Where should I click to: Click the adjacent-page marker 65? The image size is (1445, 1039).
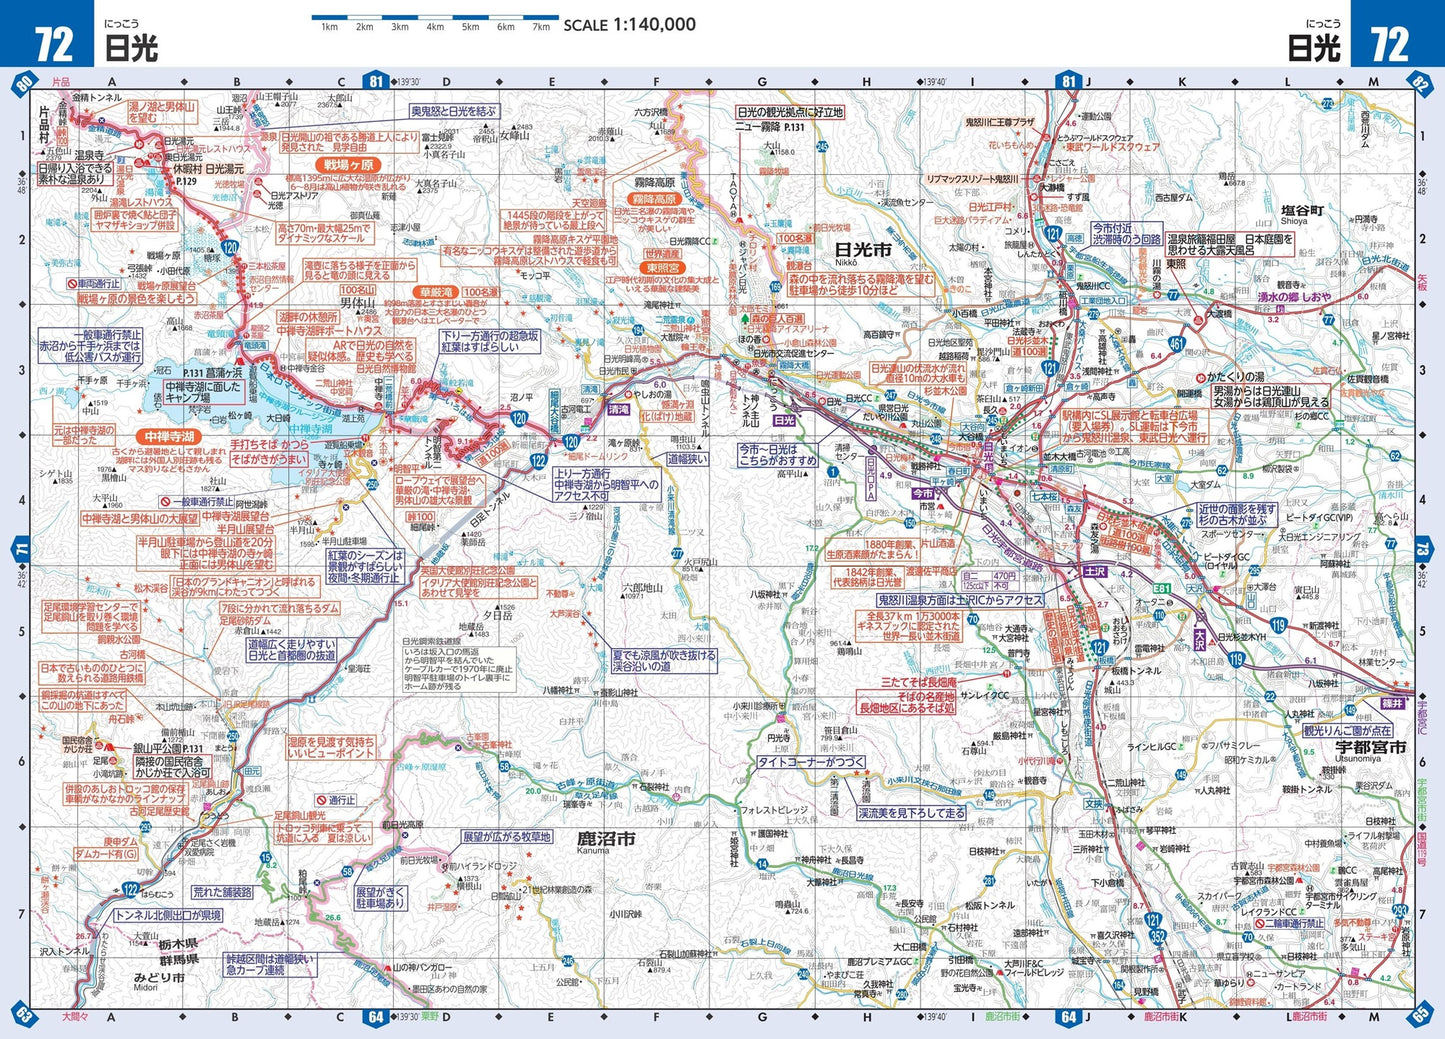1421,1016
